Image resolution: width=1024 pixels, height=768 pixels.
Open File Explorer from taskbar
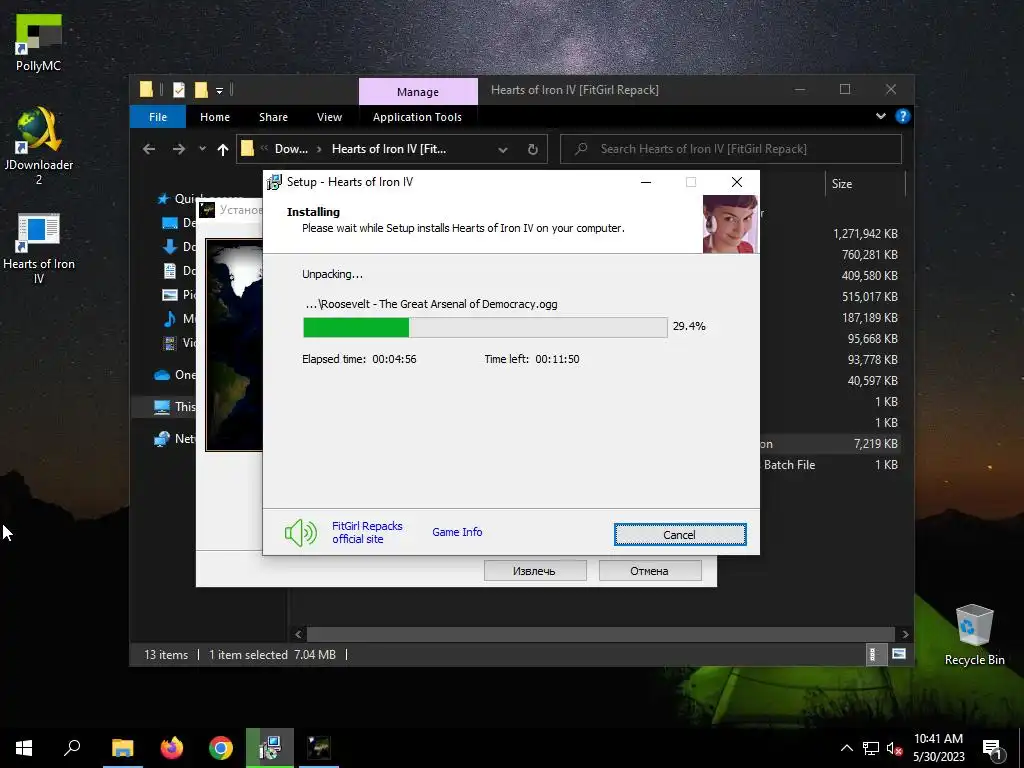pyautogui.click(x=123, y=748)
